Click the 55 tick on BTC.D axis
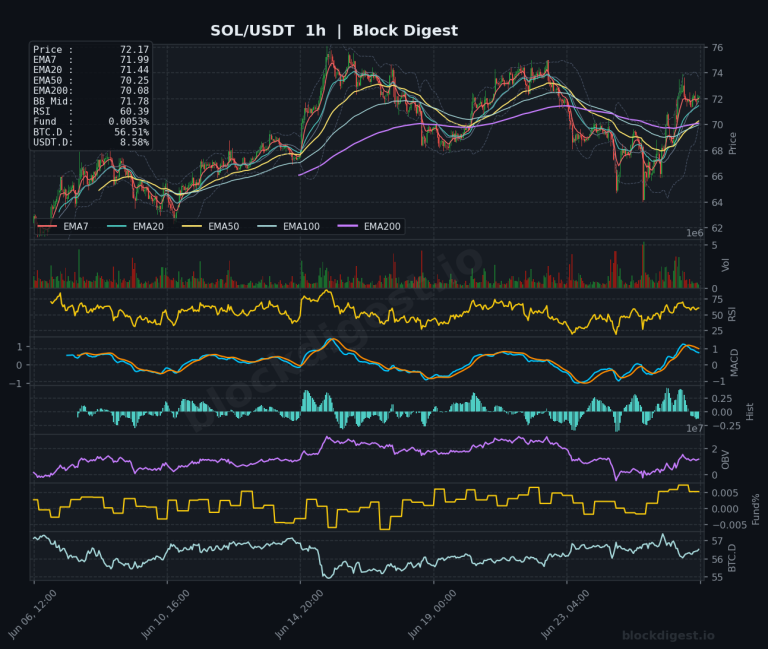Screen dimensions: 768x649 point(717,577)
